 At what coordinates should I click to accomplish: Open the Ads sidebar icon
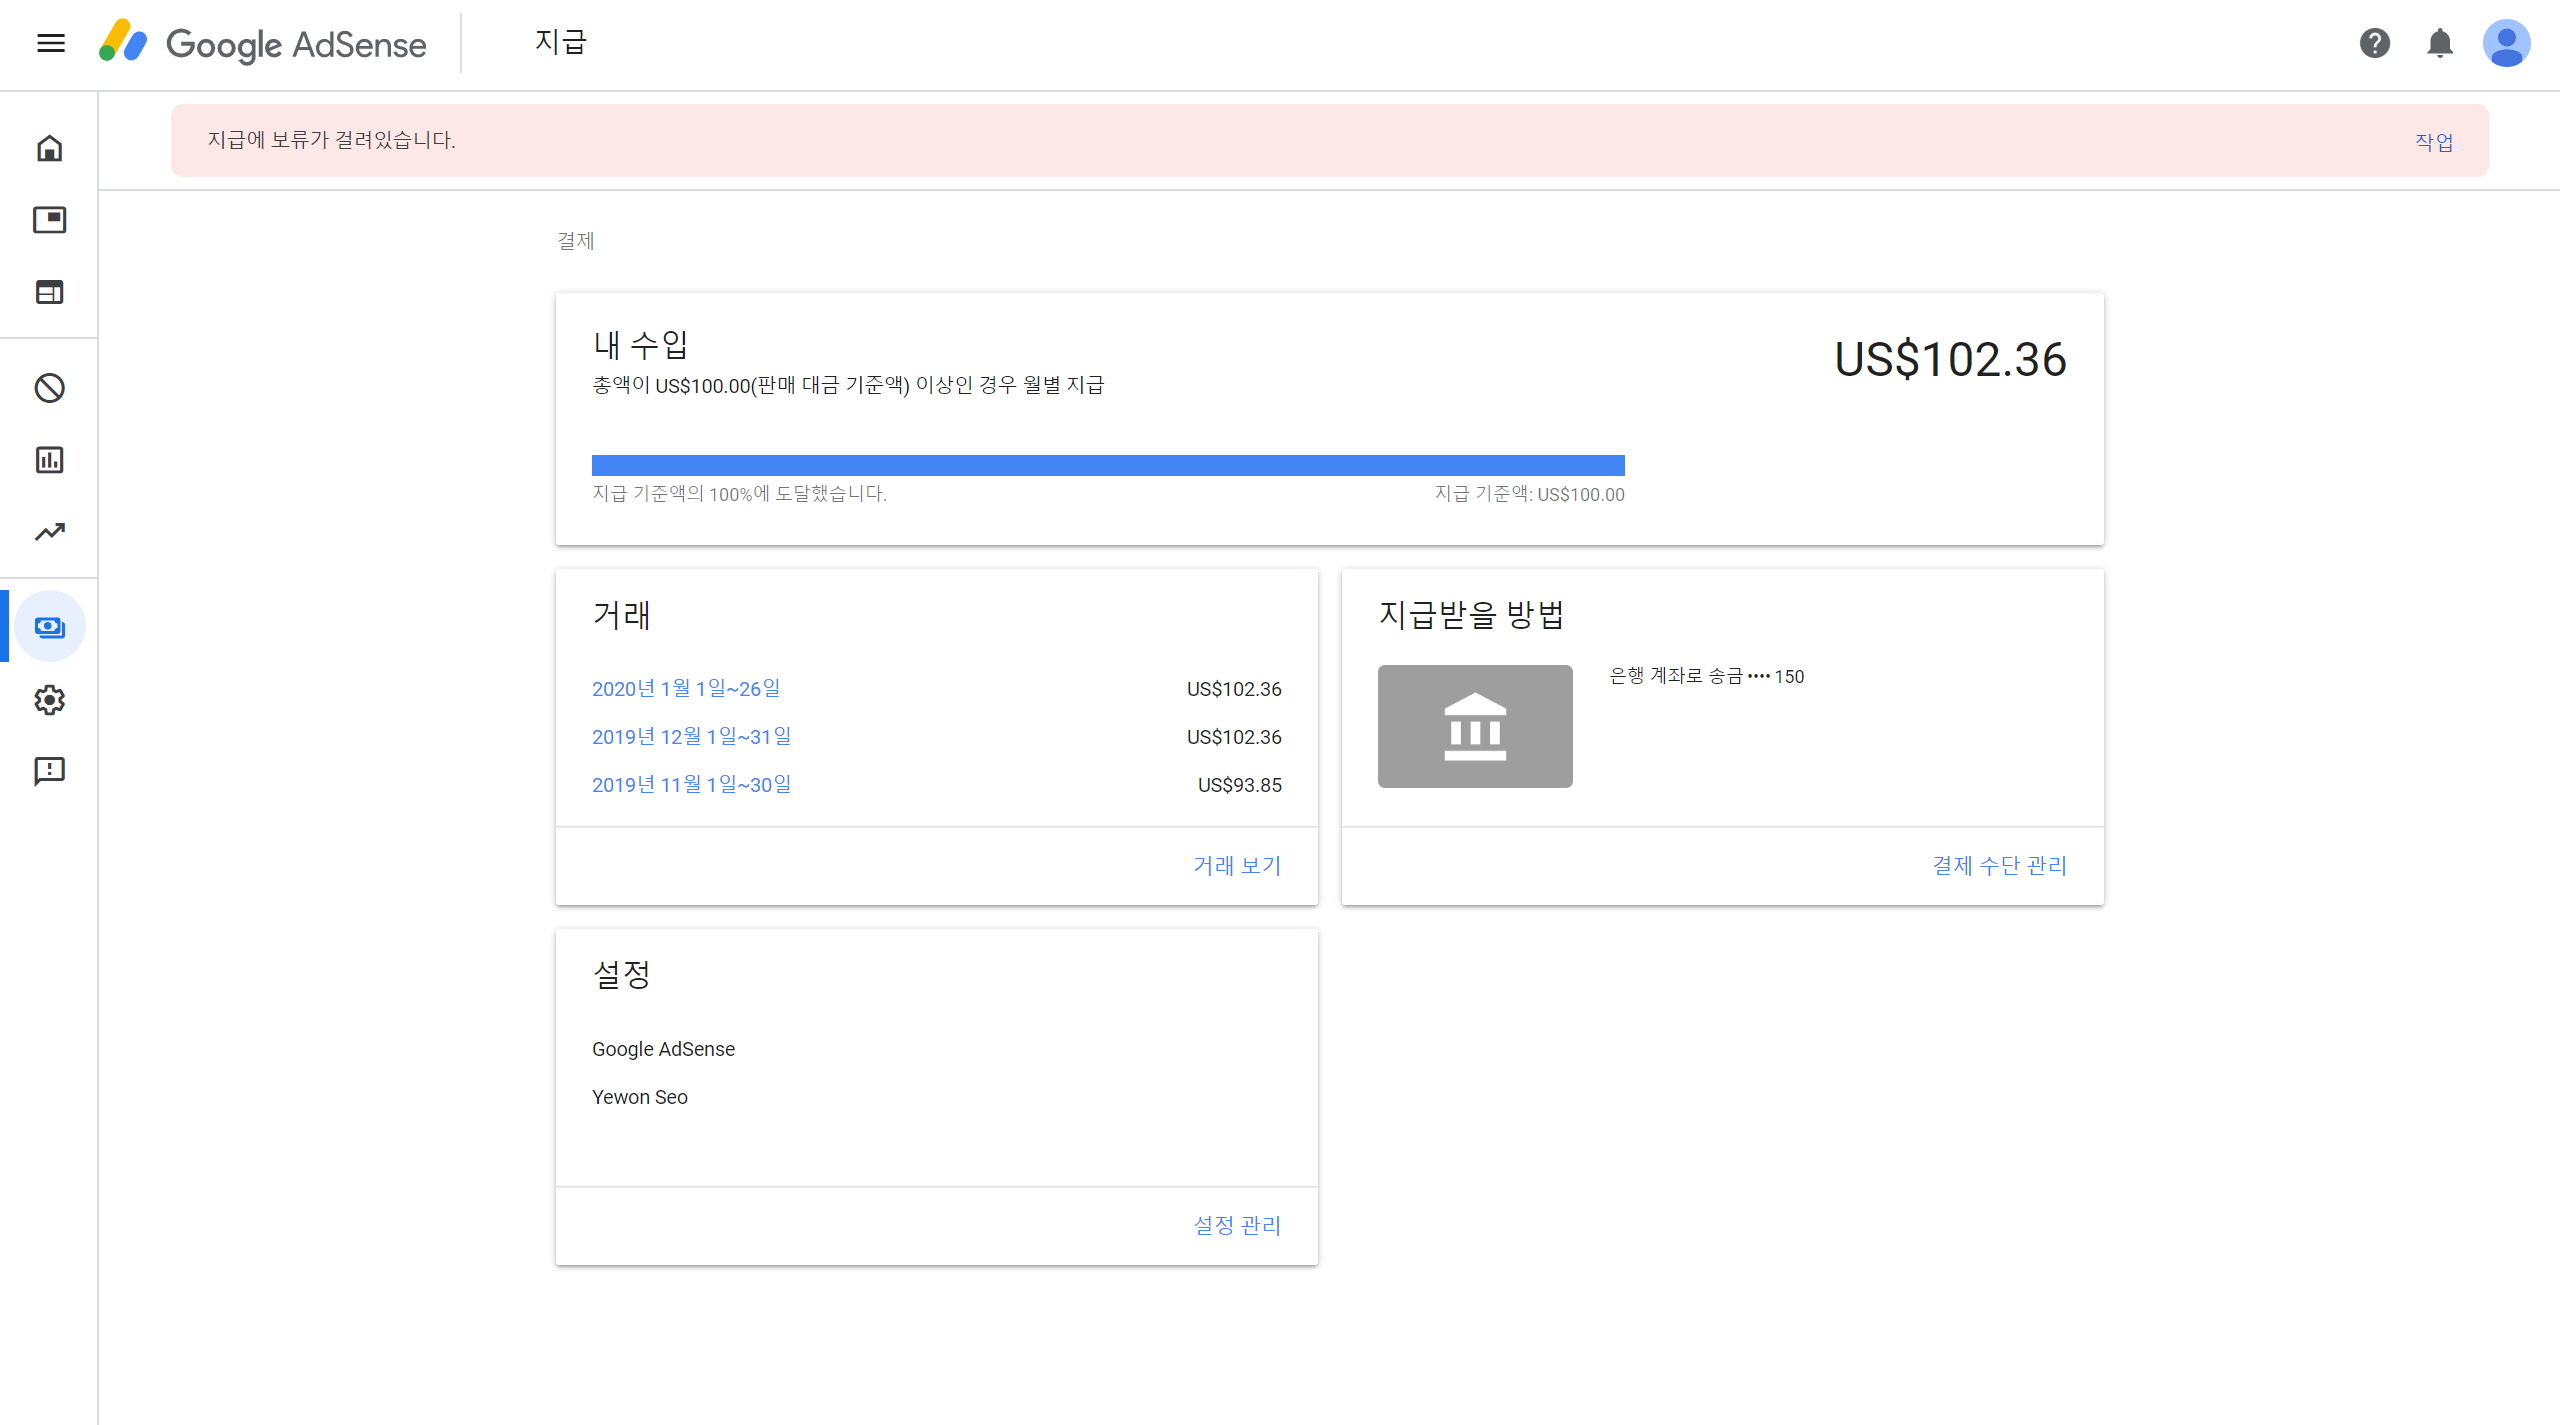click(49, 220)
